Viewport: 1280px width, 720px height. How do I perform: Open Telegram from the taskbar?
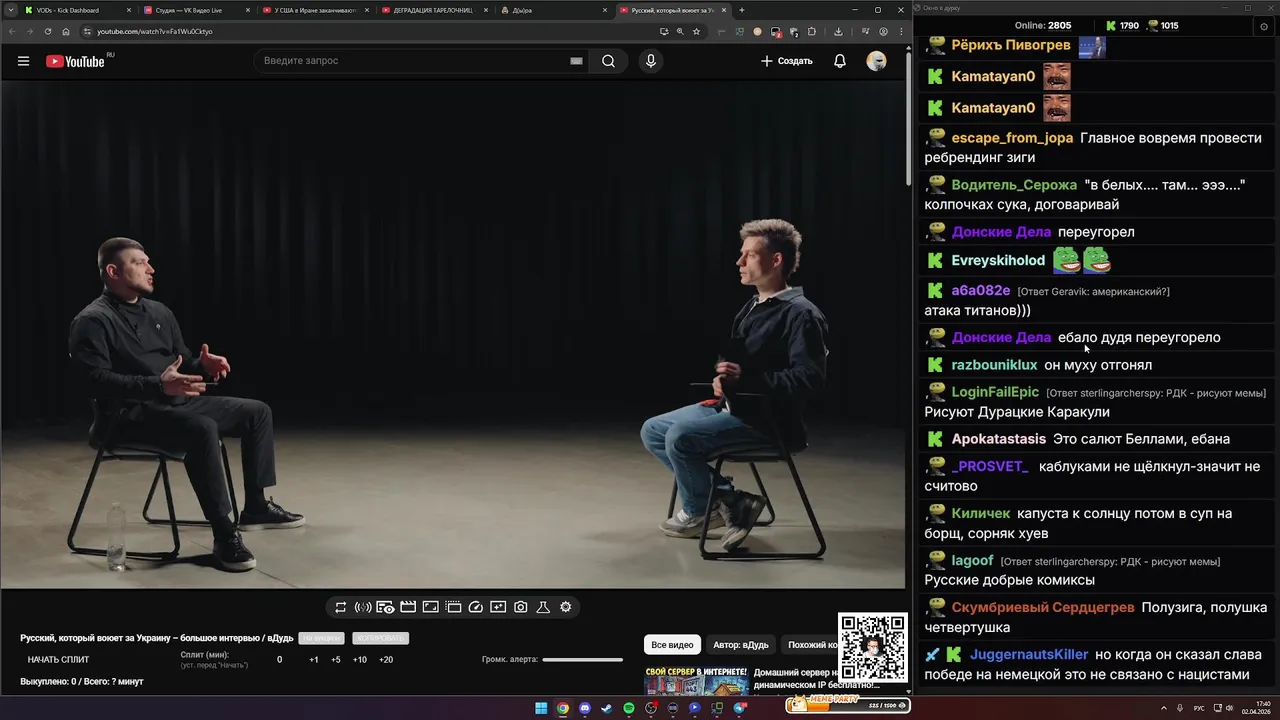click(739, 708)
